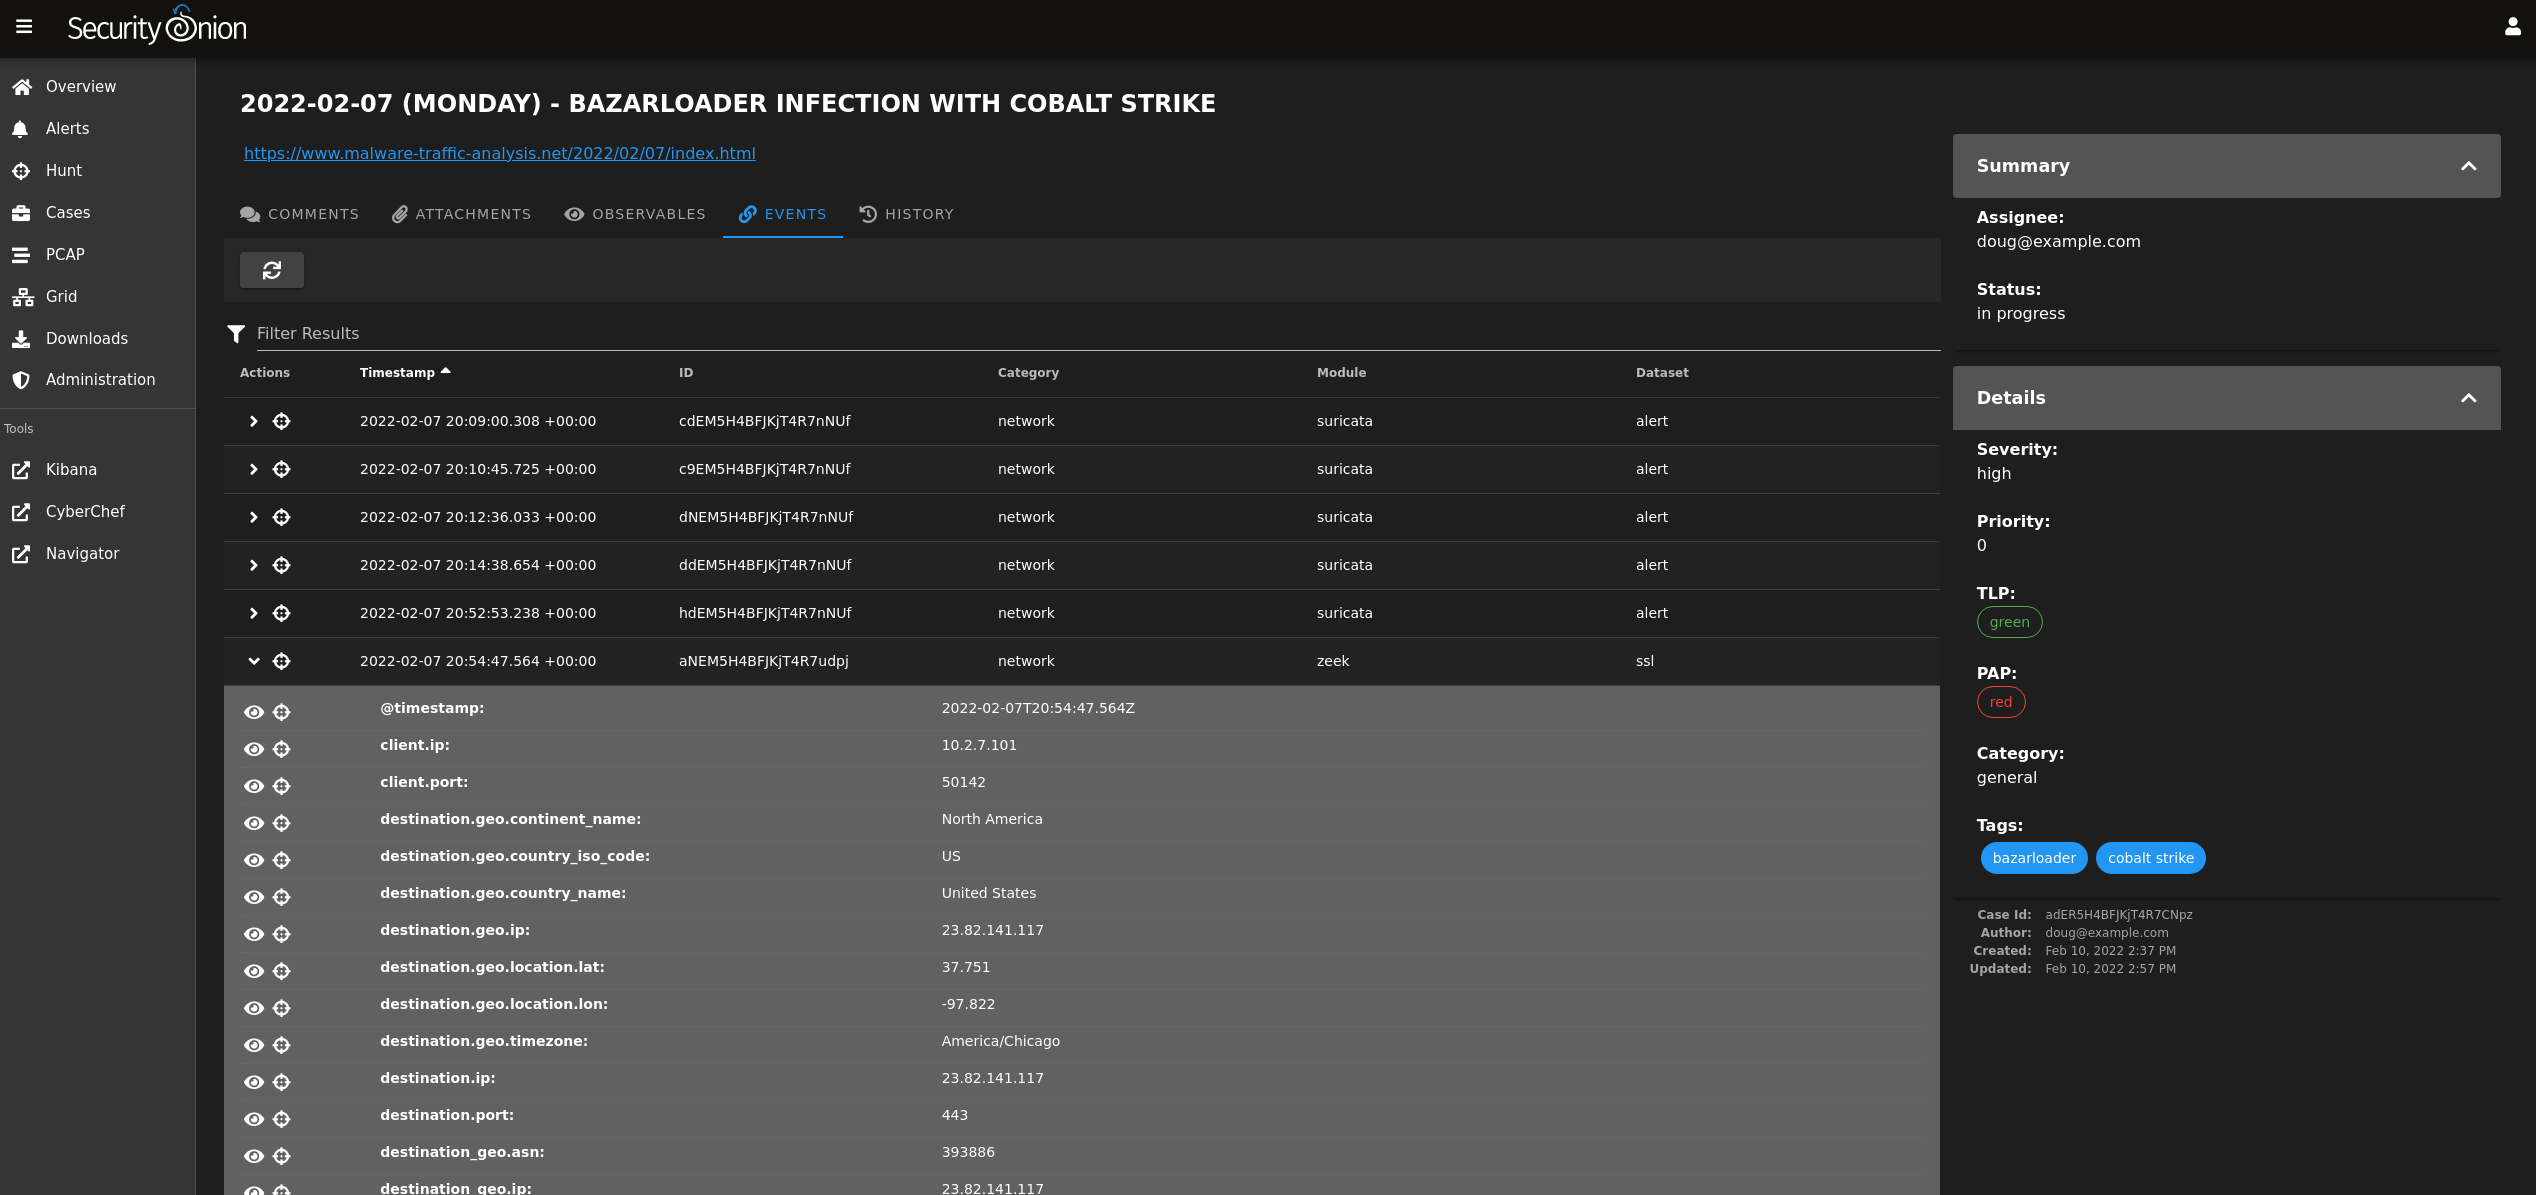This screenshot has width=2536, height=1195.
Task: Hunt on the @timestamp field value
Action: pos(282,713)
